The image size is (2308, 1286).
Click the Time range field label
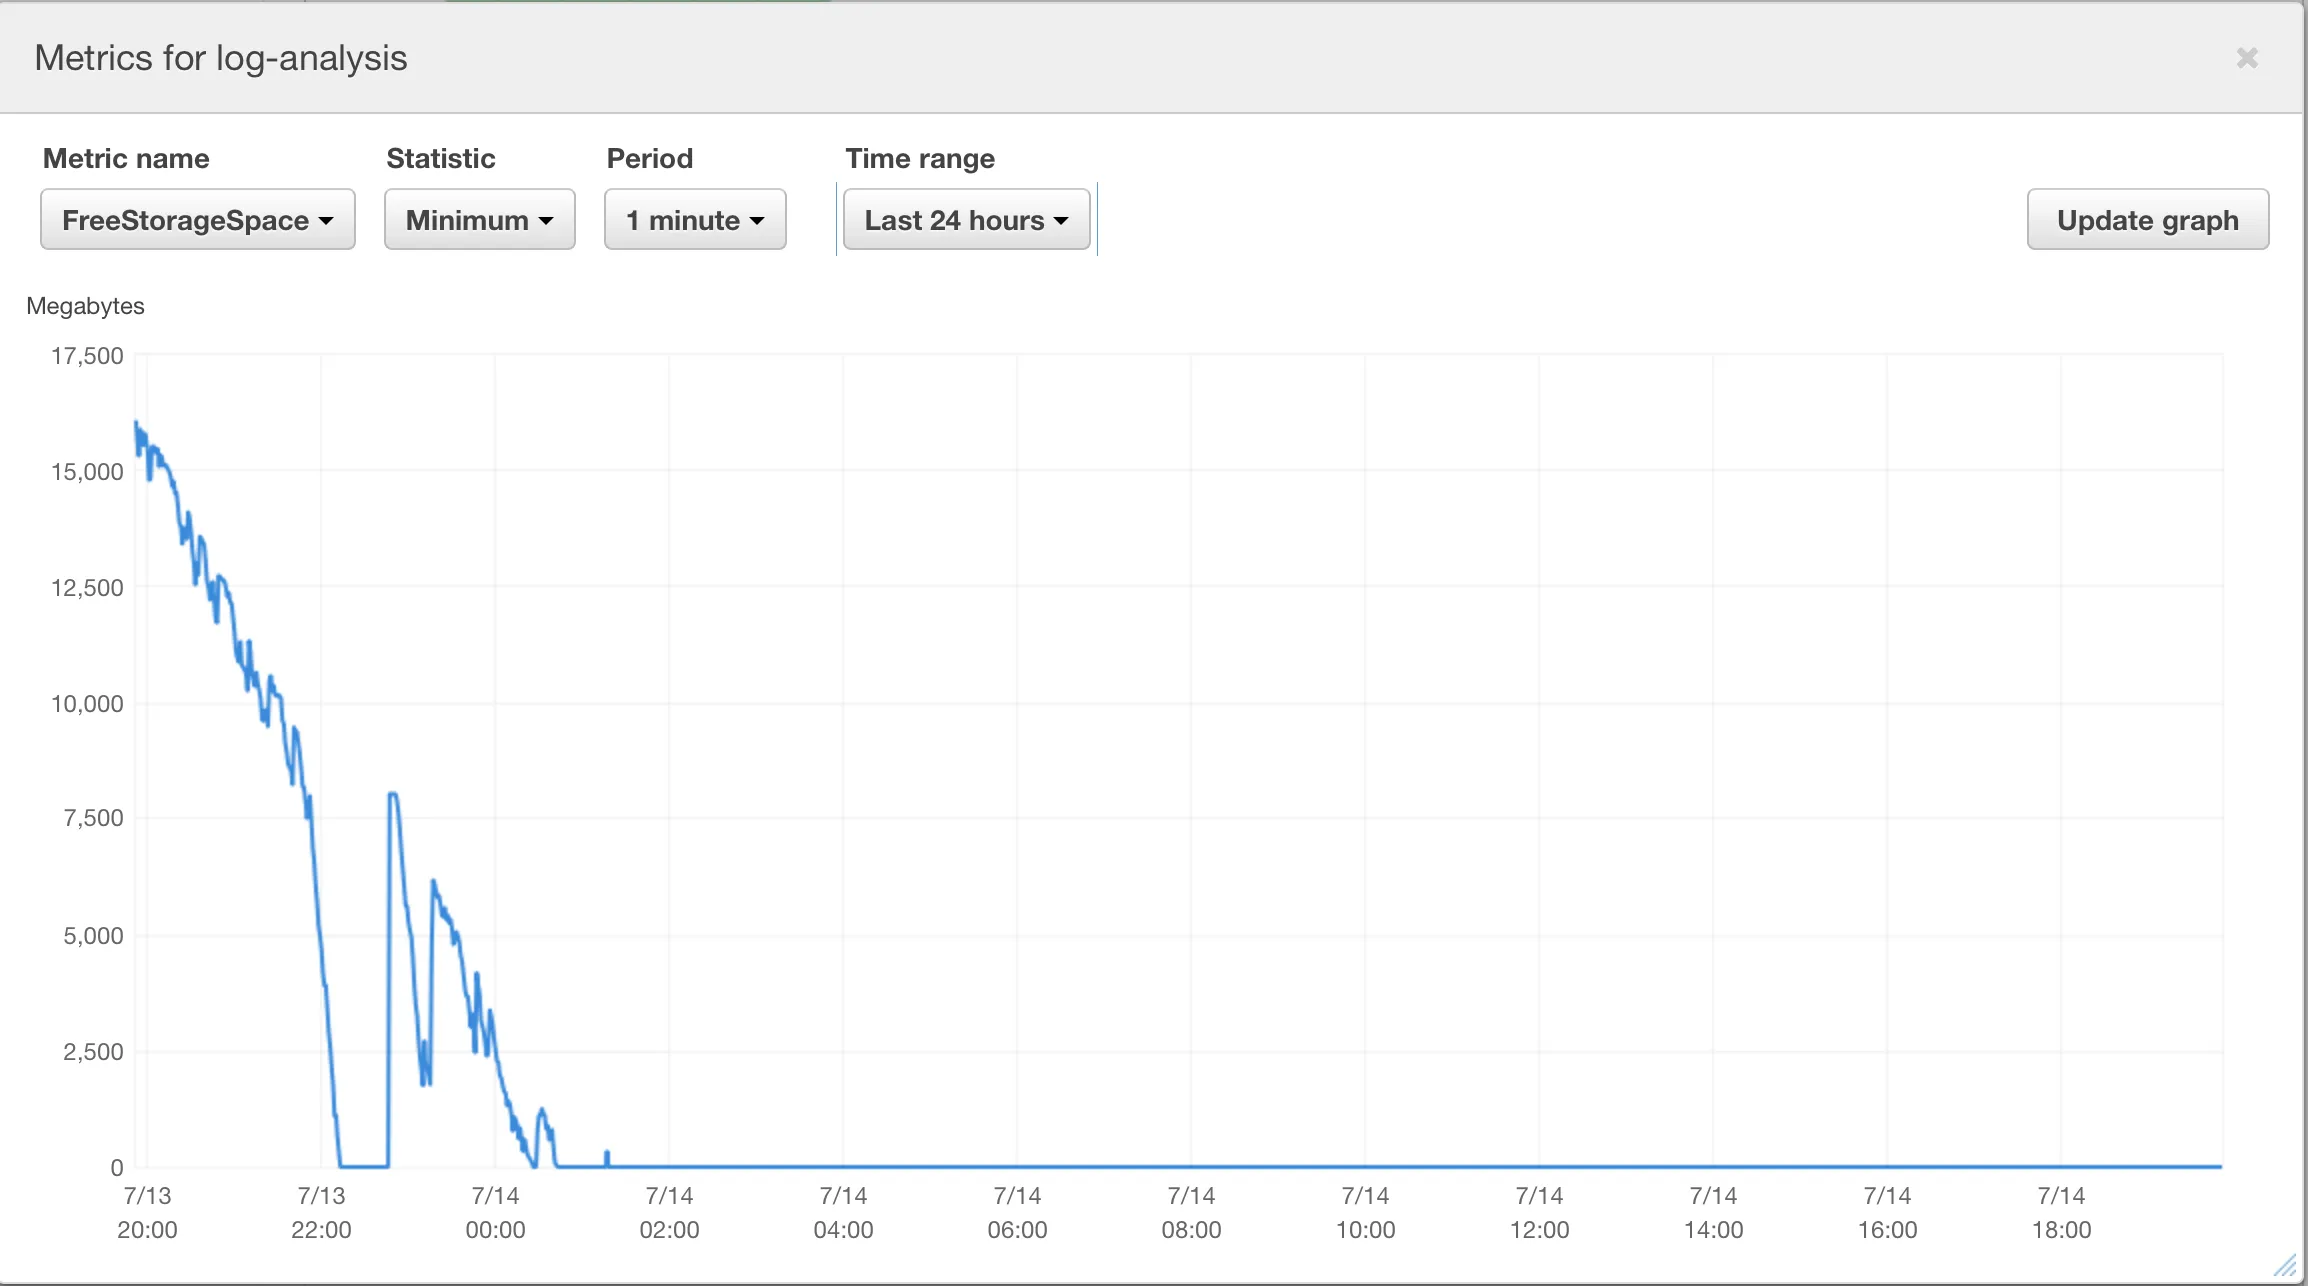click(920, 158)
